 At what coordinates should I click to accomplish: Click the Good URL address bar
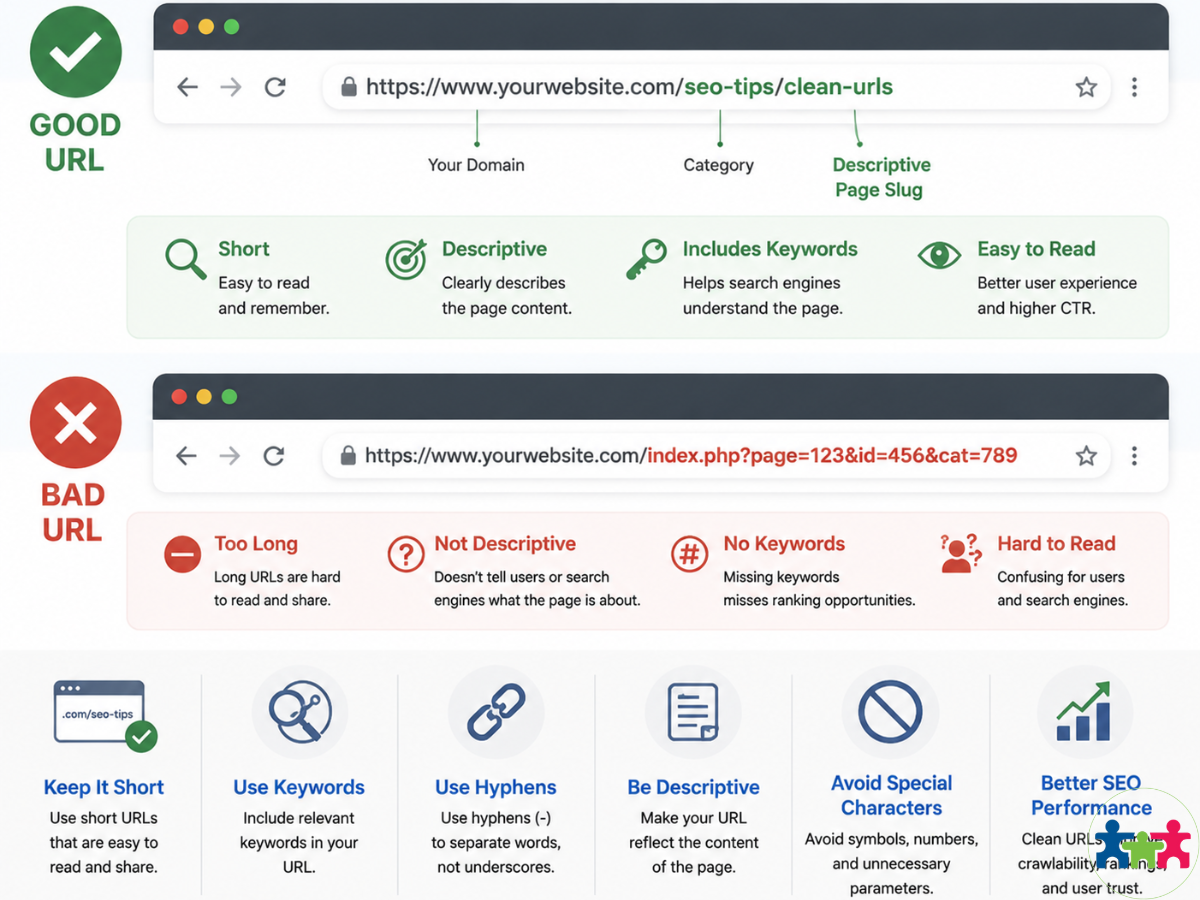pyautogui.click(x=716, y=87)
